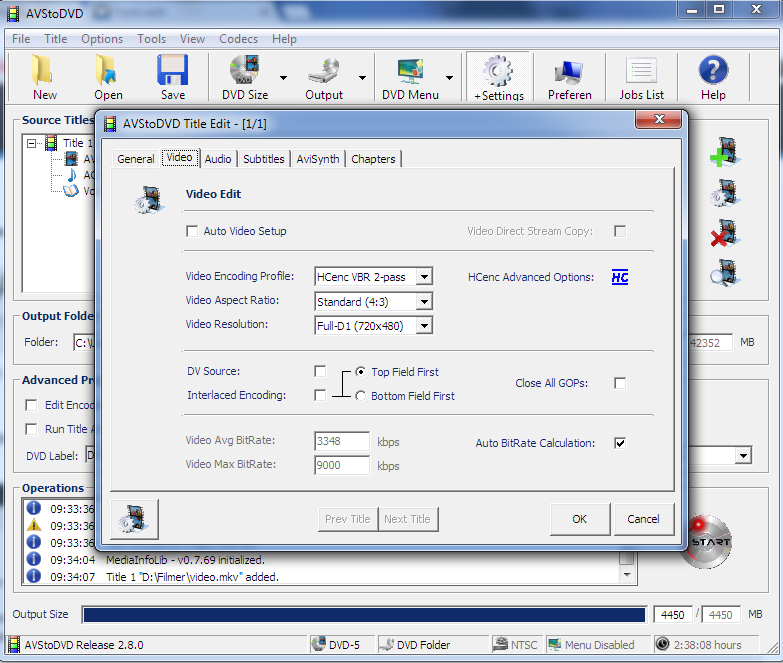Click the add title green plus icon
Screen dimensions: 783x663
coord(725,152)
